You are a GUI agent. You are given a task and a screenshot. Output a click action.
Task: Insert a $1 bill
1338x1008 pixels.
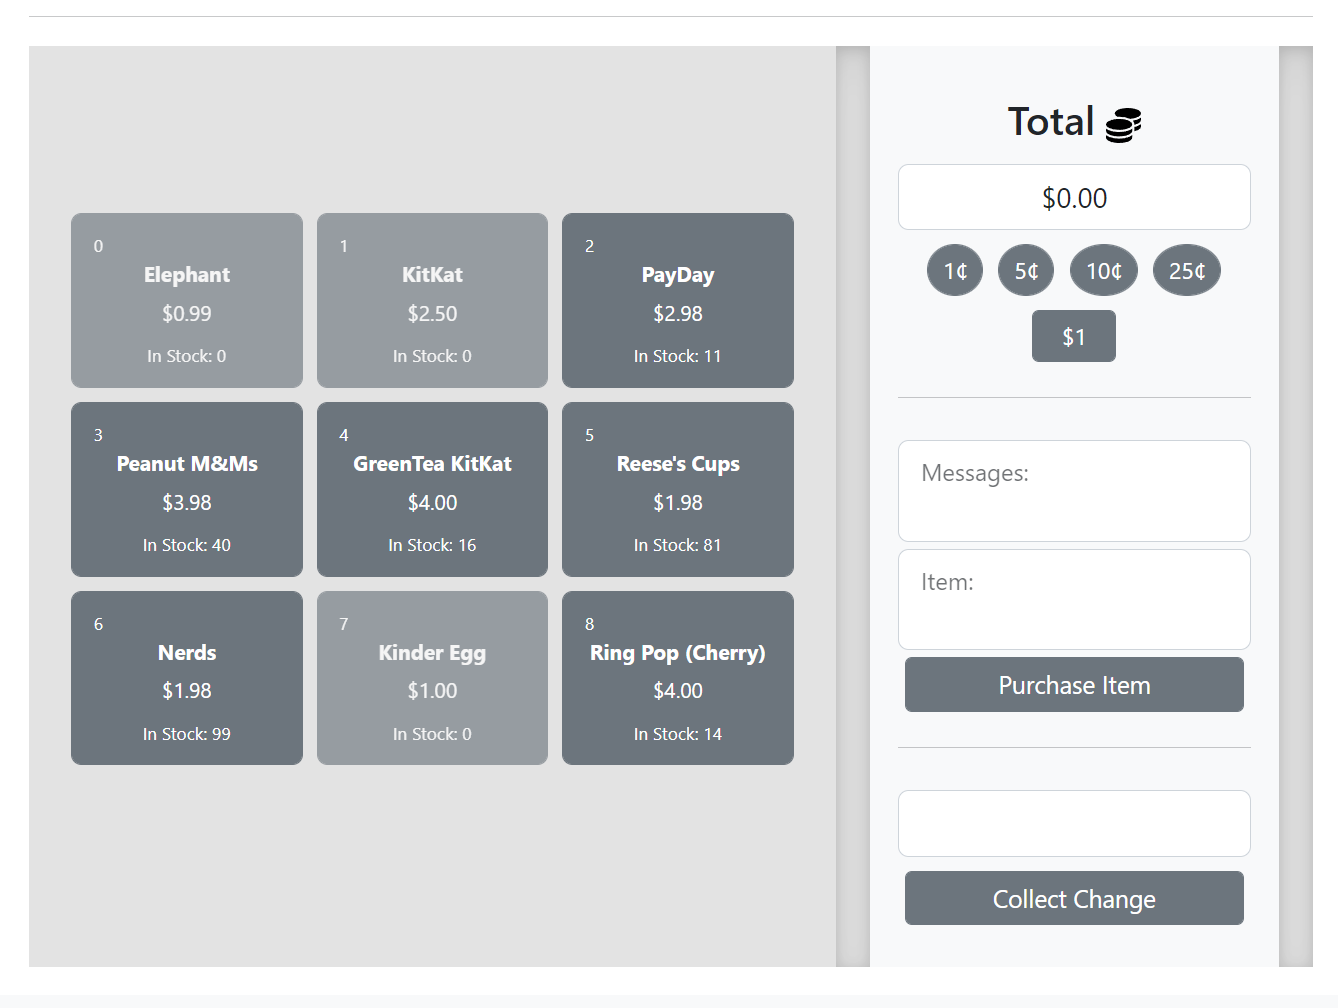pos(1073,337)
